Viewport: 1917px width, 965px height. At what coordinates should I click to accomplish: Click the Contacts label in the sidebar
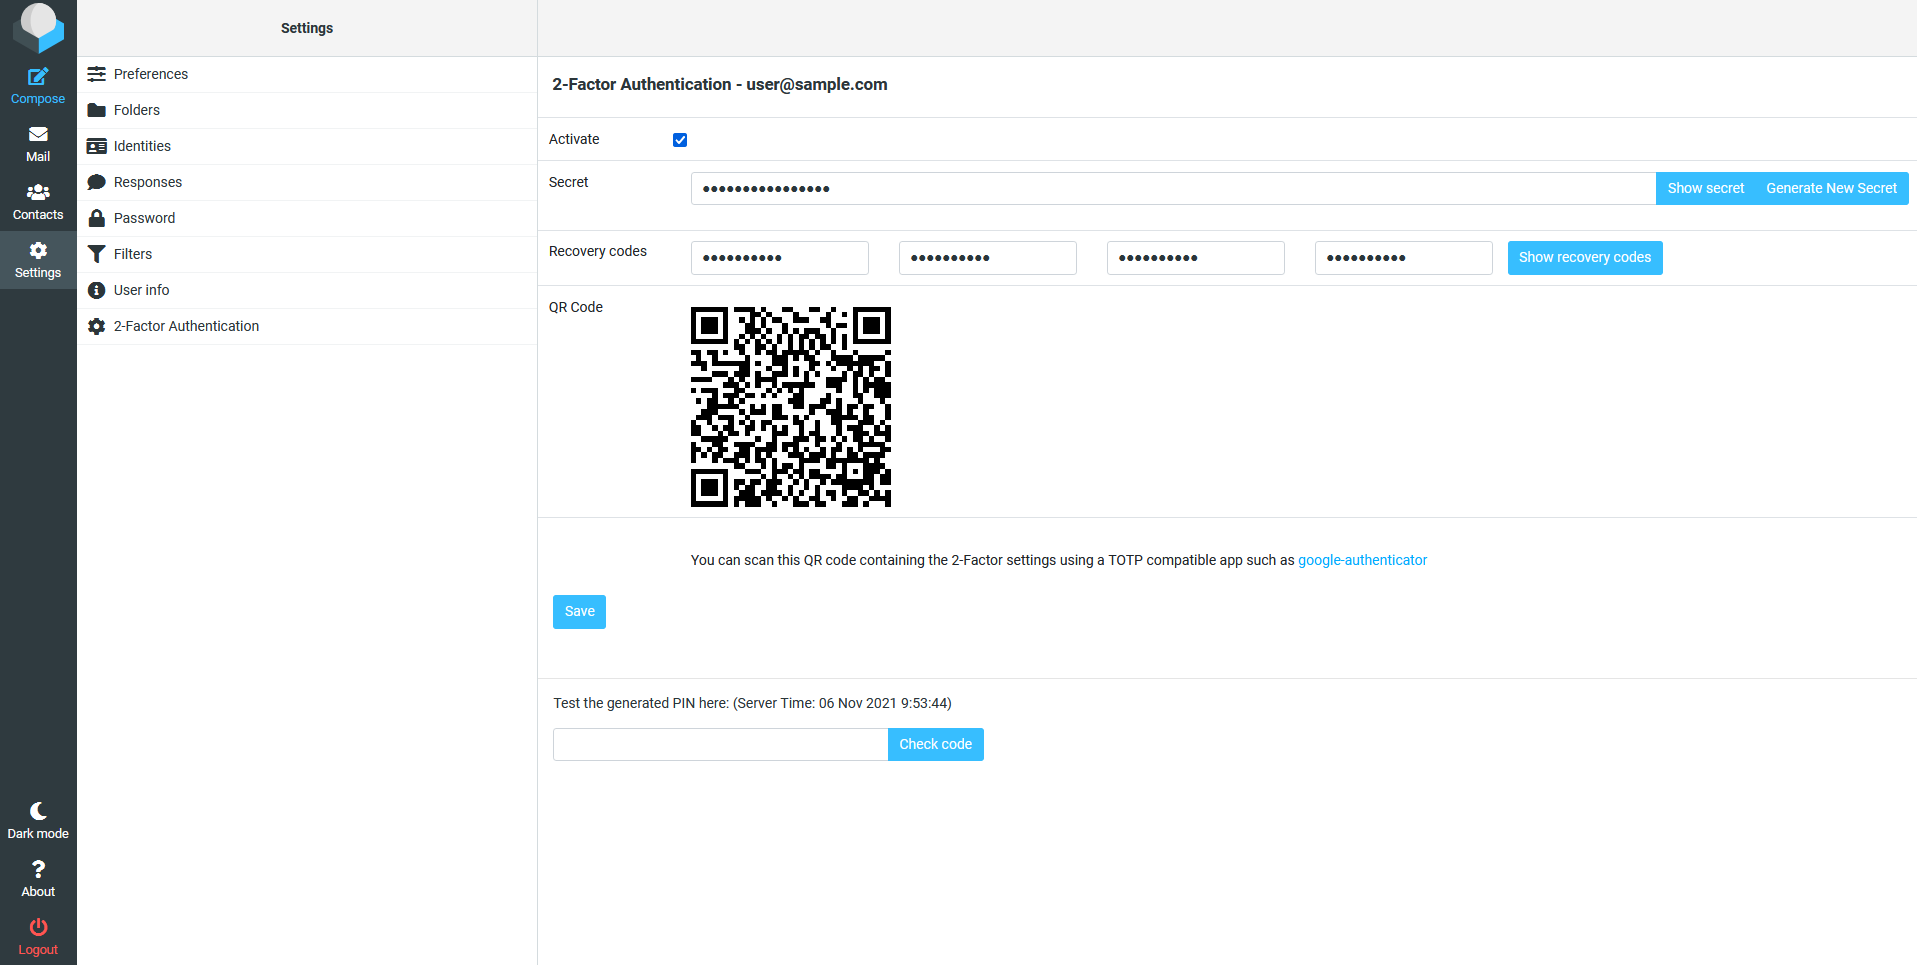point(38,215)
